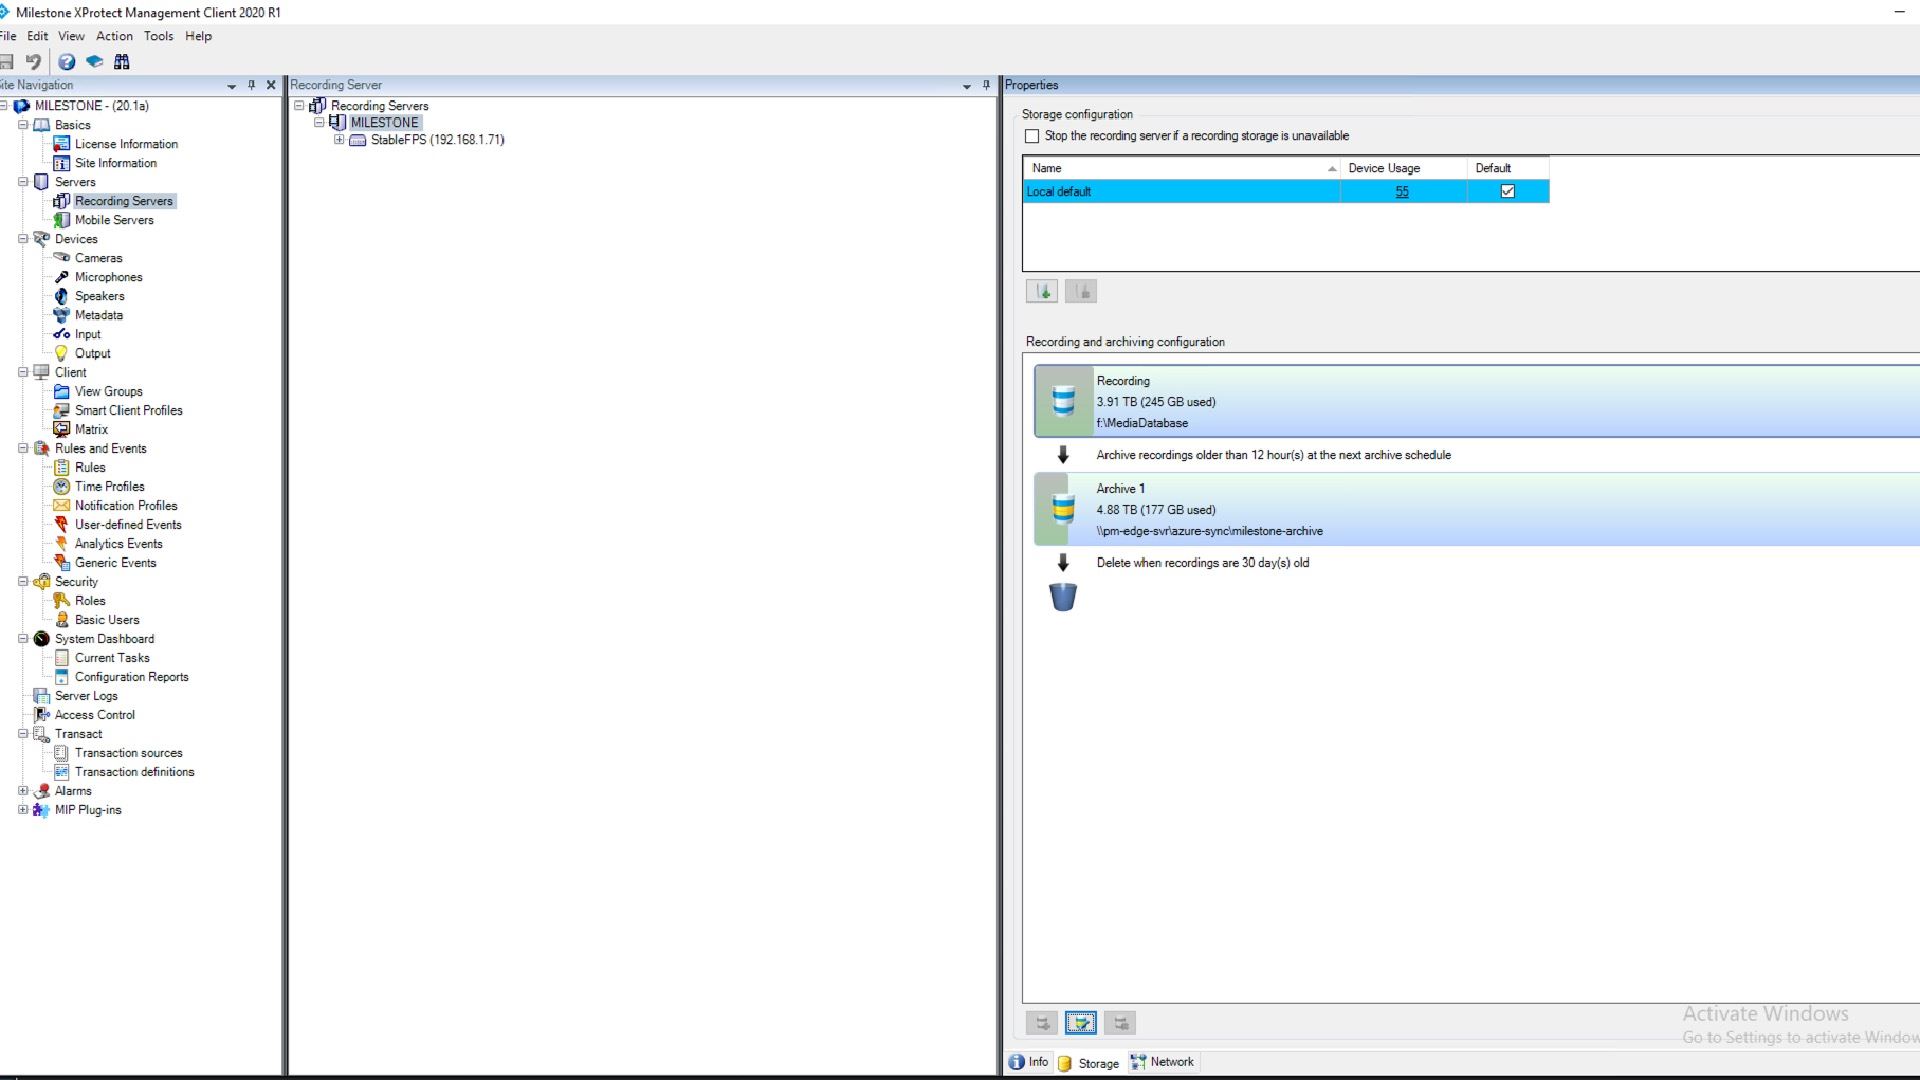Click the Output lightbulb icon

(x=62, y=353)
